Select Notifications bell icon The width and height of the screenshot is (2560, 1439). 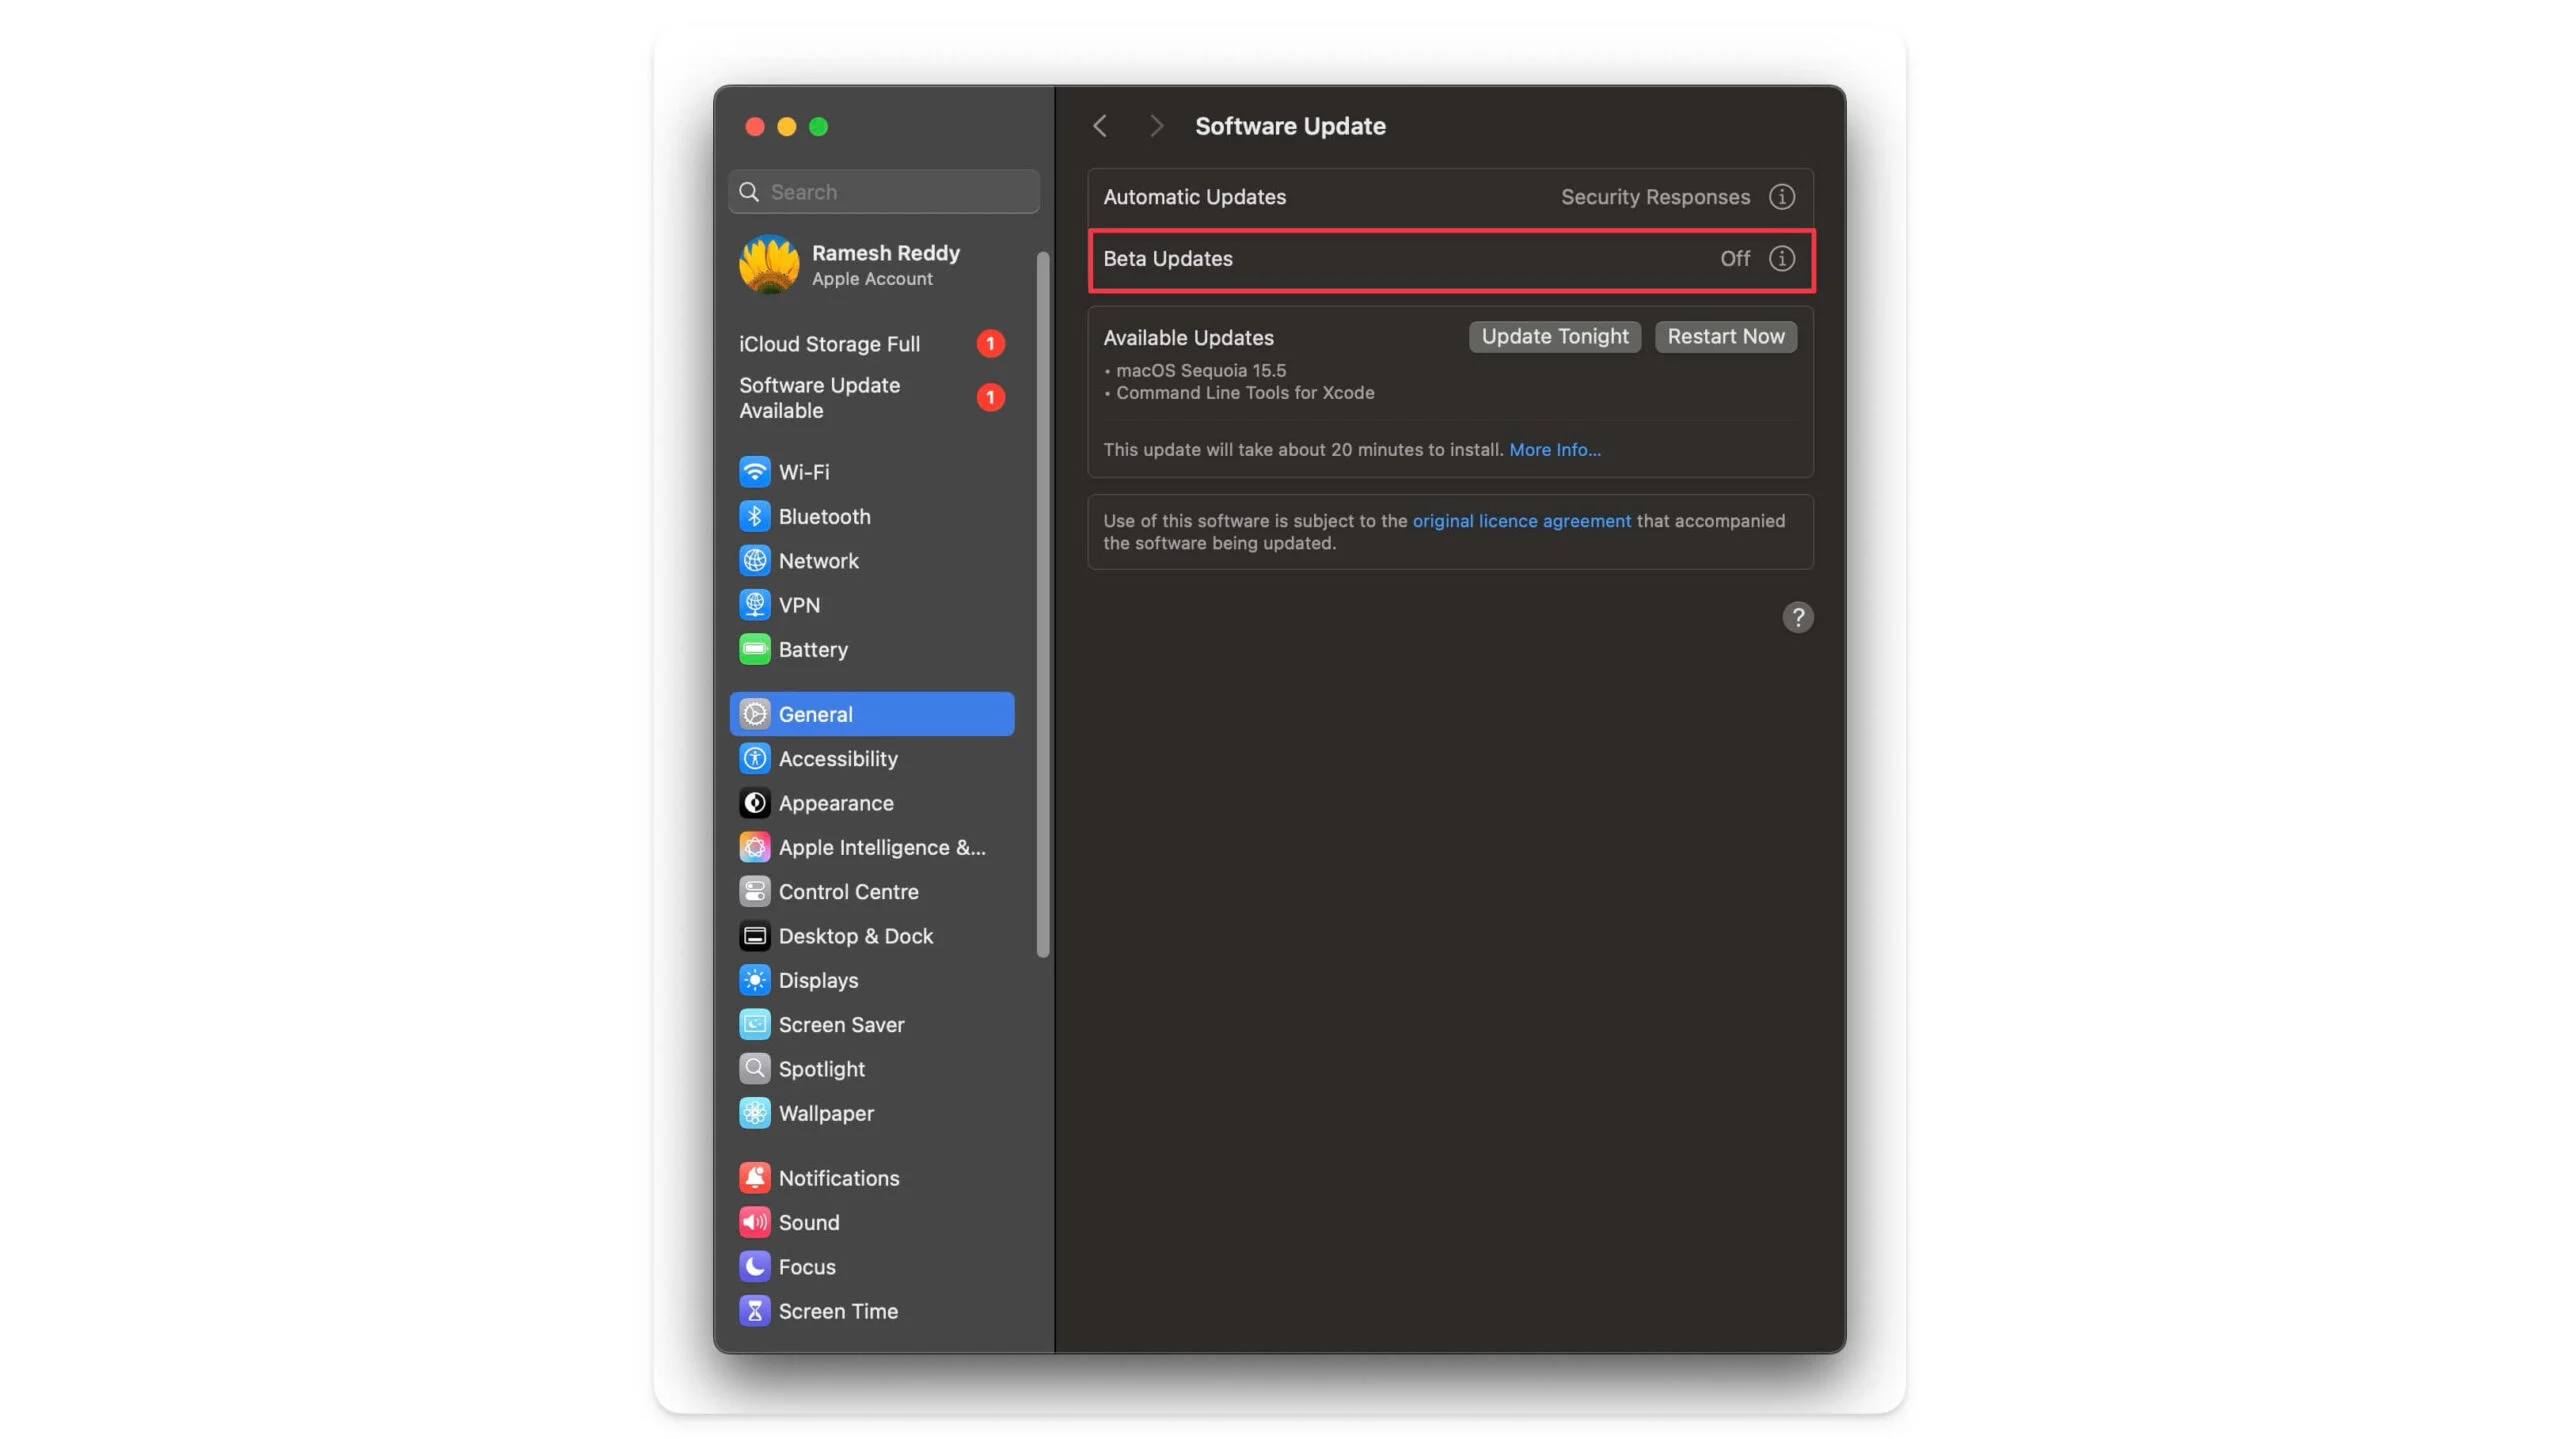pos(754,1177)
